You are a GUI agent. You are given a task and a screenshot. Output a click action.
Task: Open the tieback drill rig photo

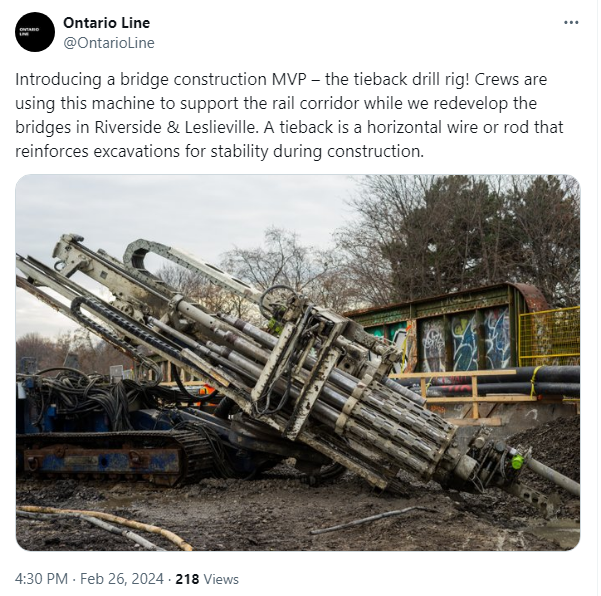(x=298, y=363)
